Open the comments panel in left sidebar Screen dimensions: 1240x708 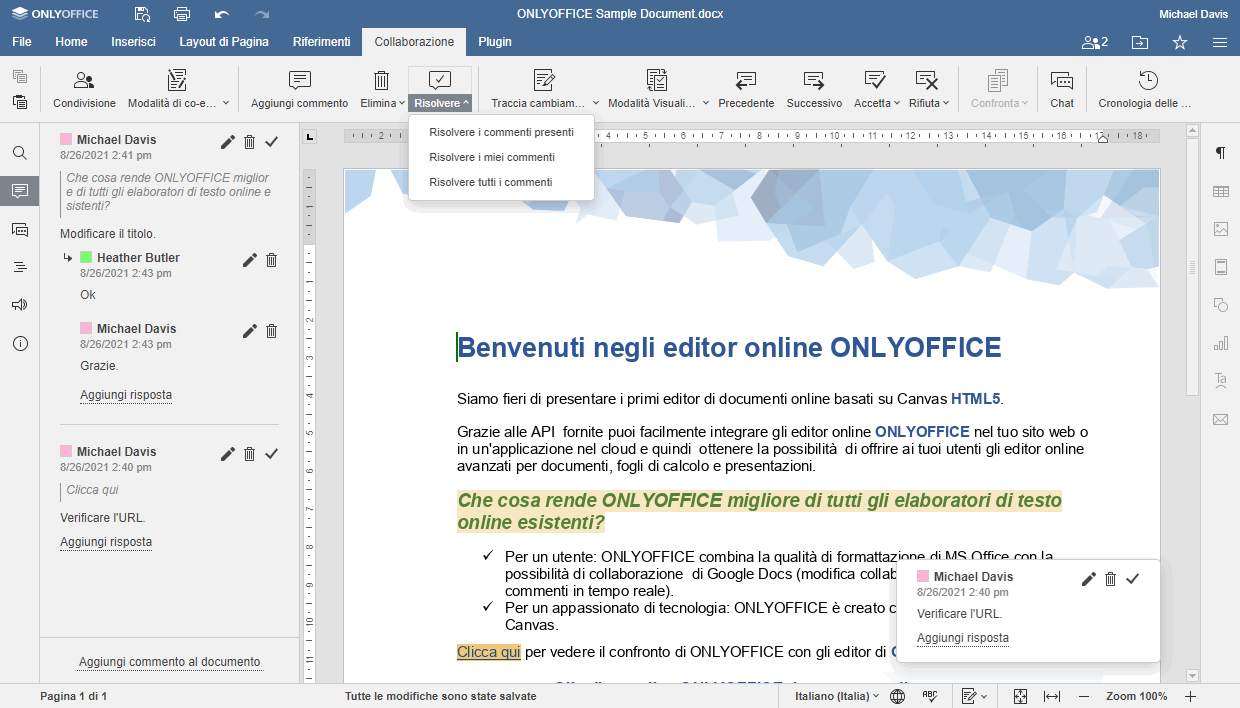click(x=20, y=191)
